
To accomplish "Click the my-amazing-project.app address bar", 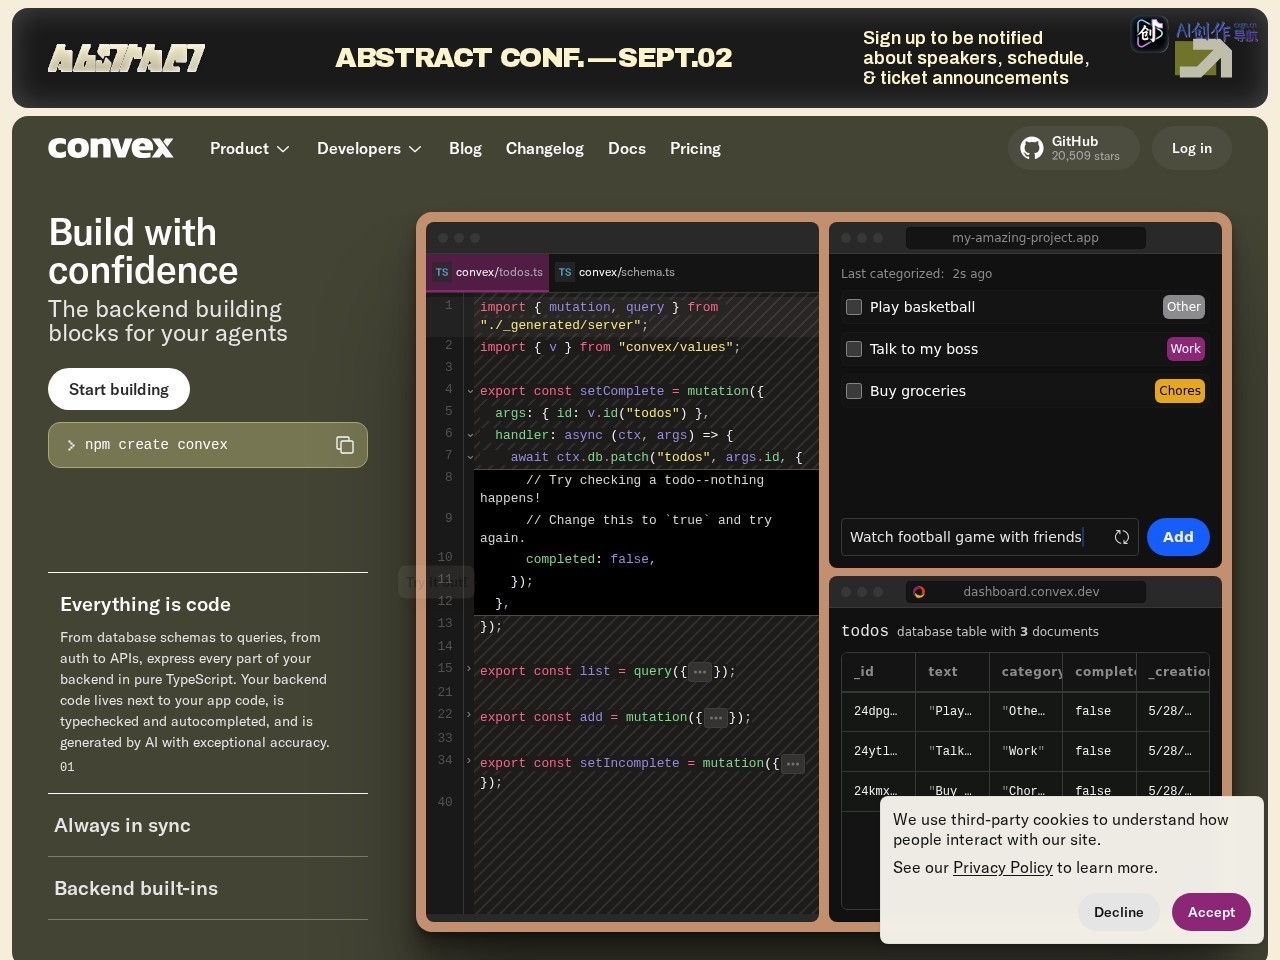I will coord(1025,238).
